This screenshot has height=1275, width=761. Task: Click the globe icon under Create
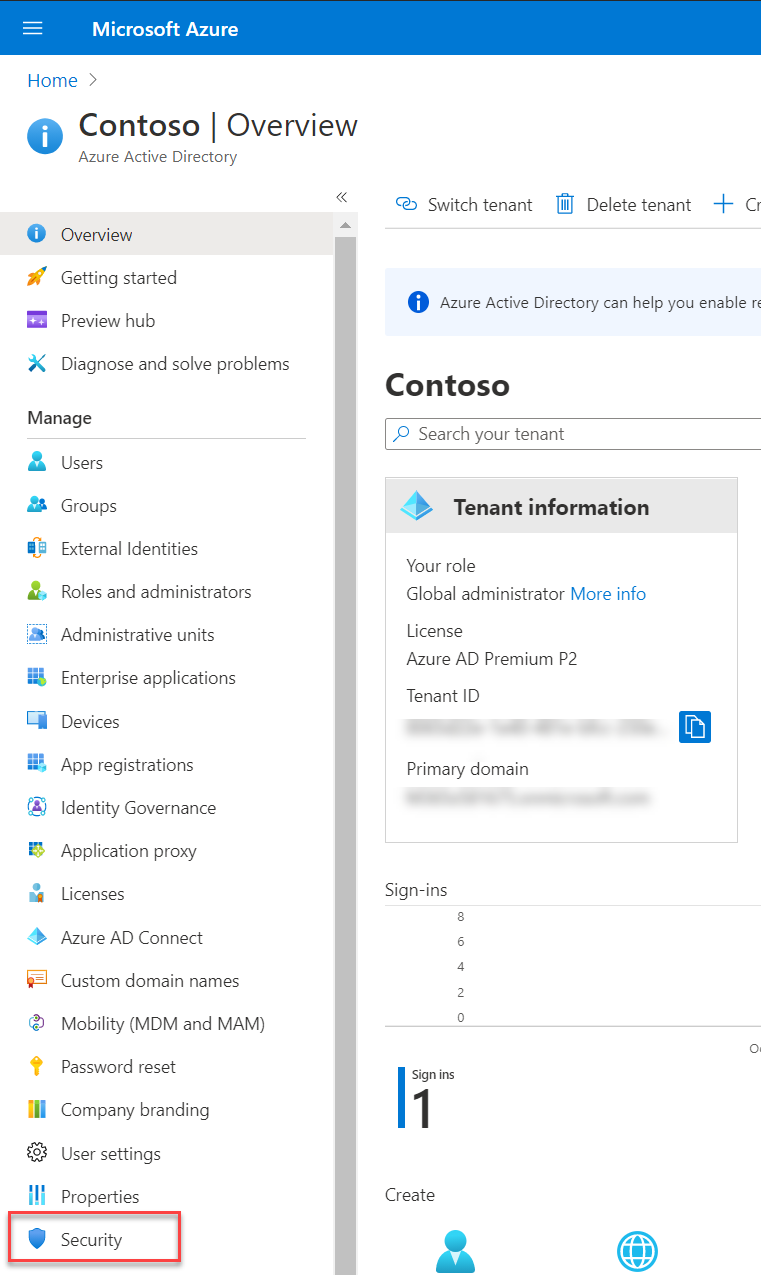(637, 1252)
